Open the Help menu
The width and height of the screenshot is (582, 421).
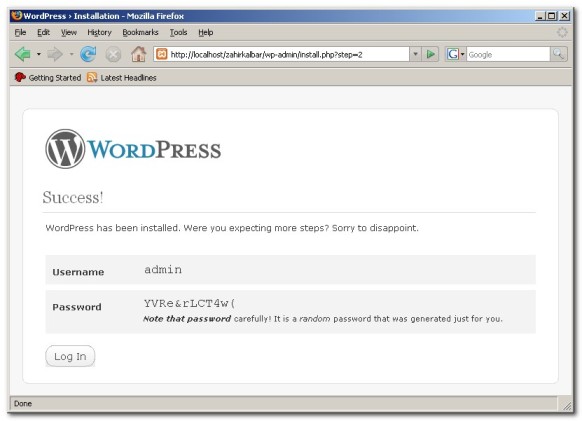pyautogui.click(x=205, y=32)
